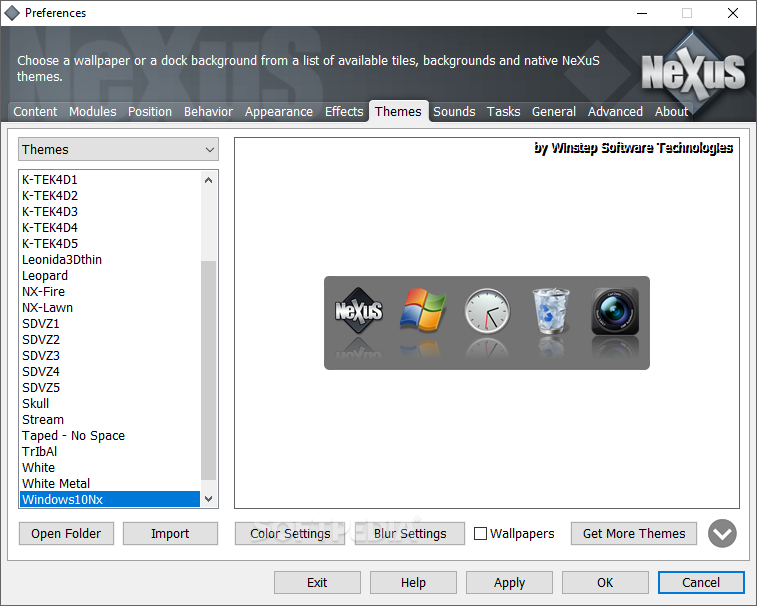Pick the TrIbAl theme
Screen dimensions: 757x606
[110, 451]
